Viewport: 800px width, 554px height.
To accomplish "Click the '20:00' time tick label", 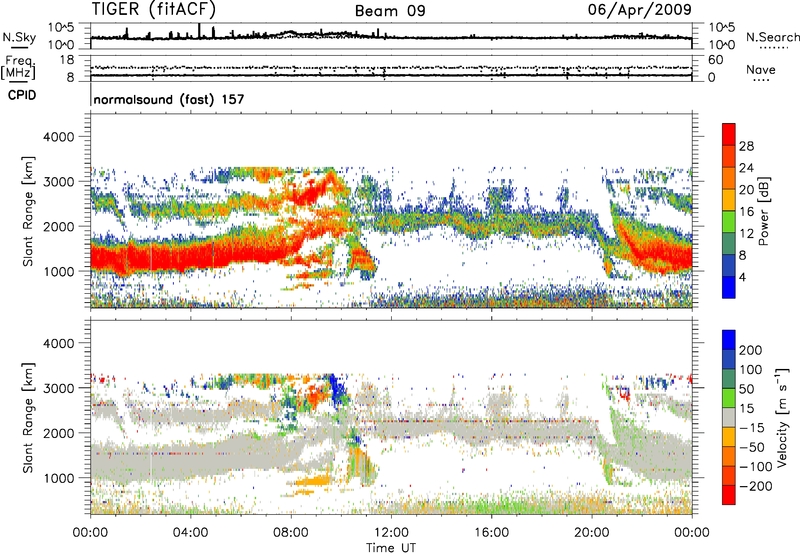I will tap(592, 533).
